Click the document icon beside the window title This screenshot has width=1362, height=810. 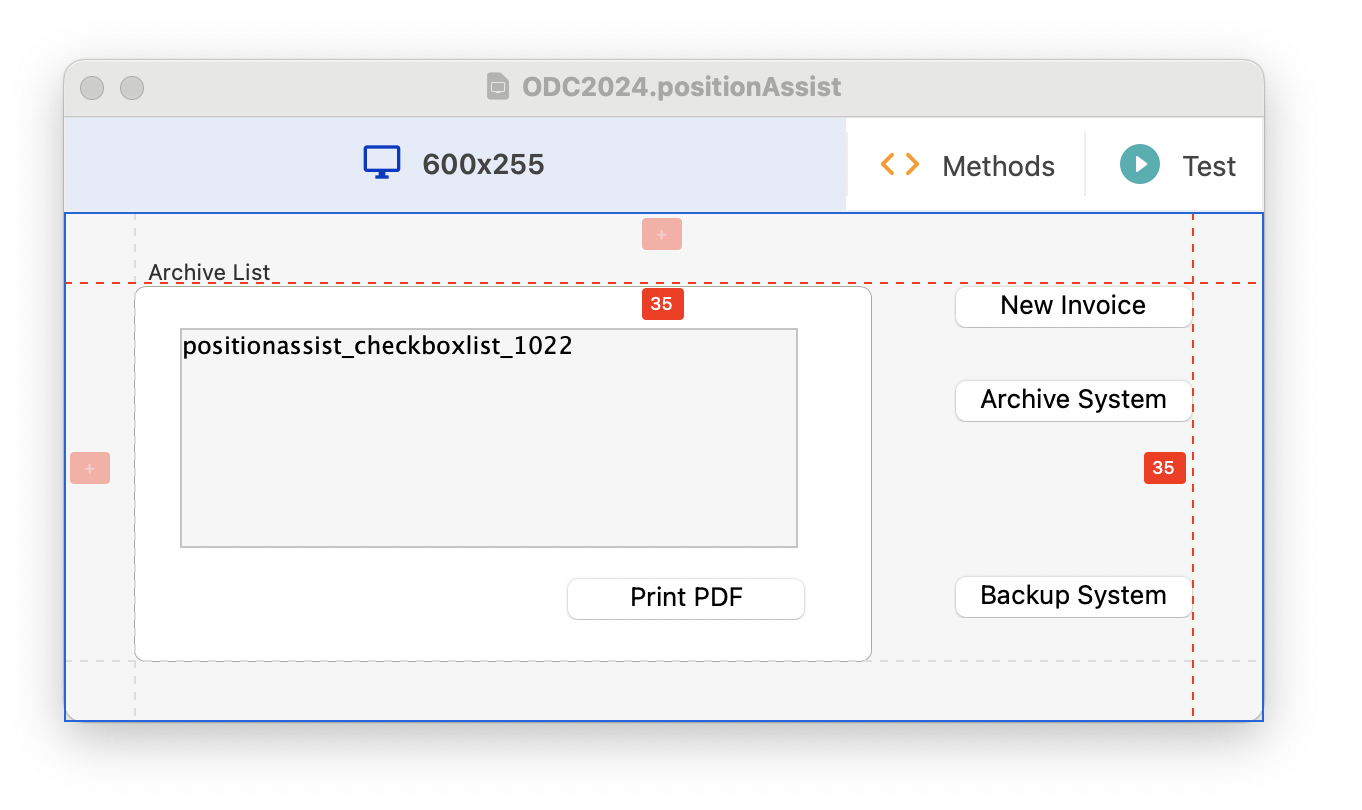(498, 87)
